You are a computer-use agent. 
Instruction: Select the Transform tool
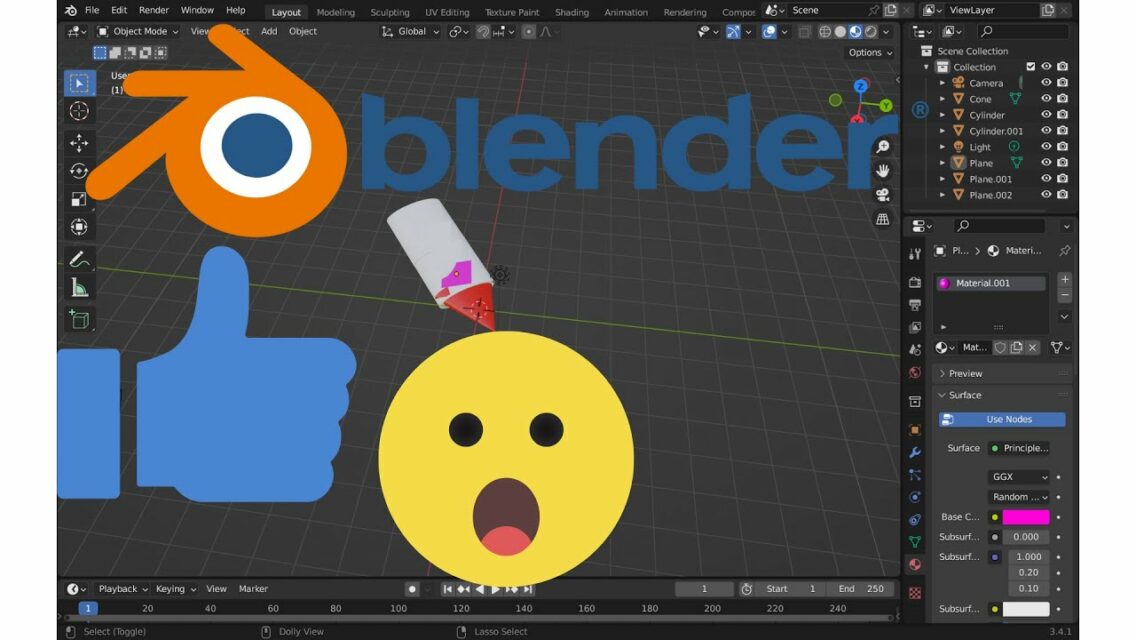point(79,227)
